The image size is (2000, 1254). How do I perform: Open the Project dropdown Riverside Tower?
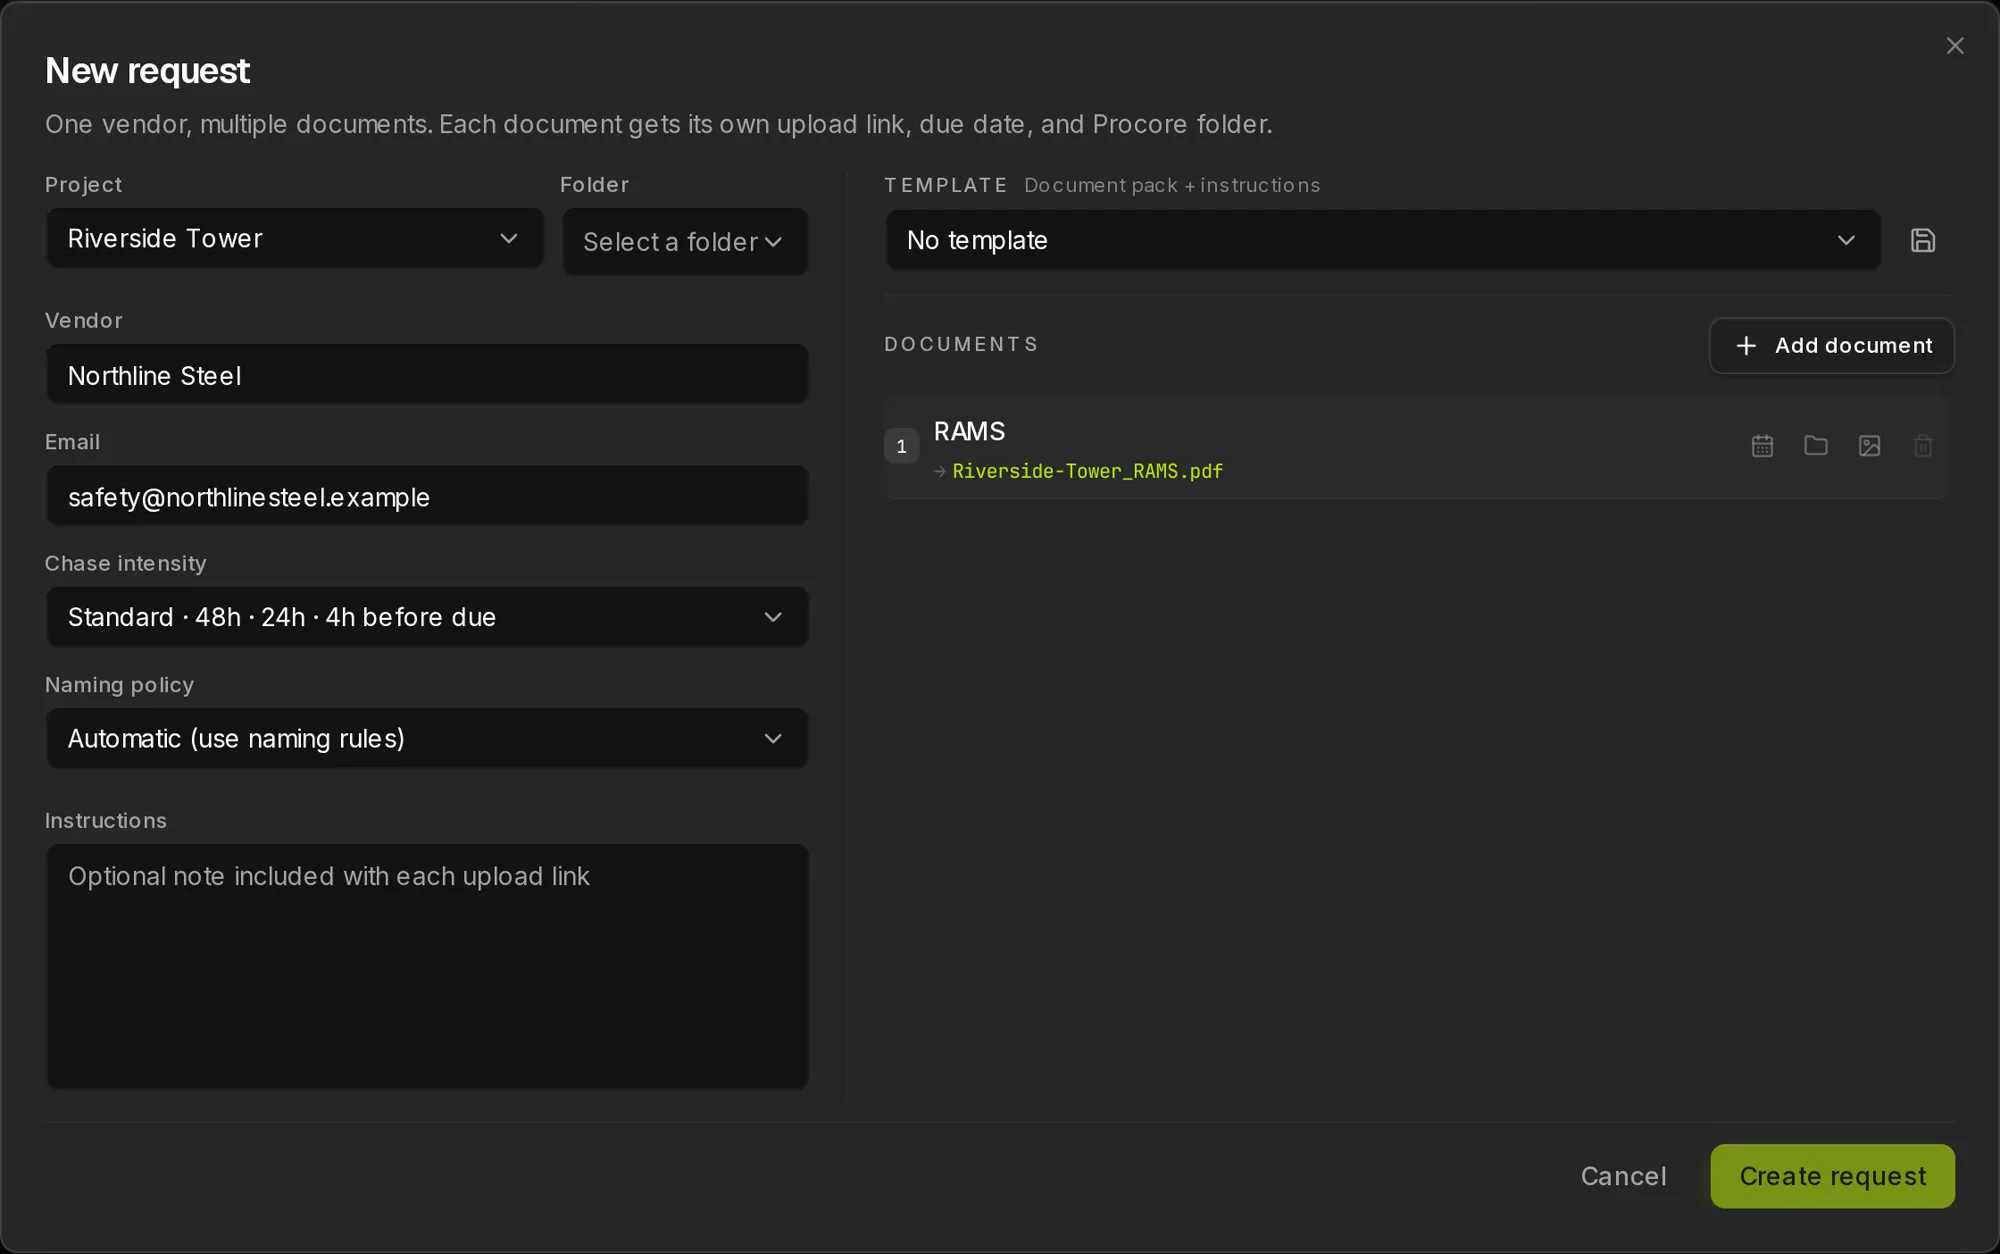point(295,238)
